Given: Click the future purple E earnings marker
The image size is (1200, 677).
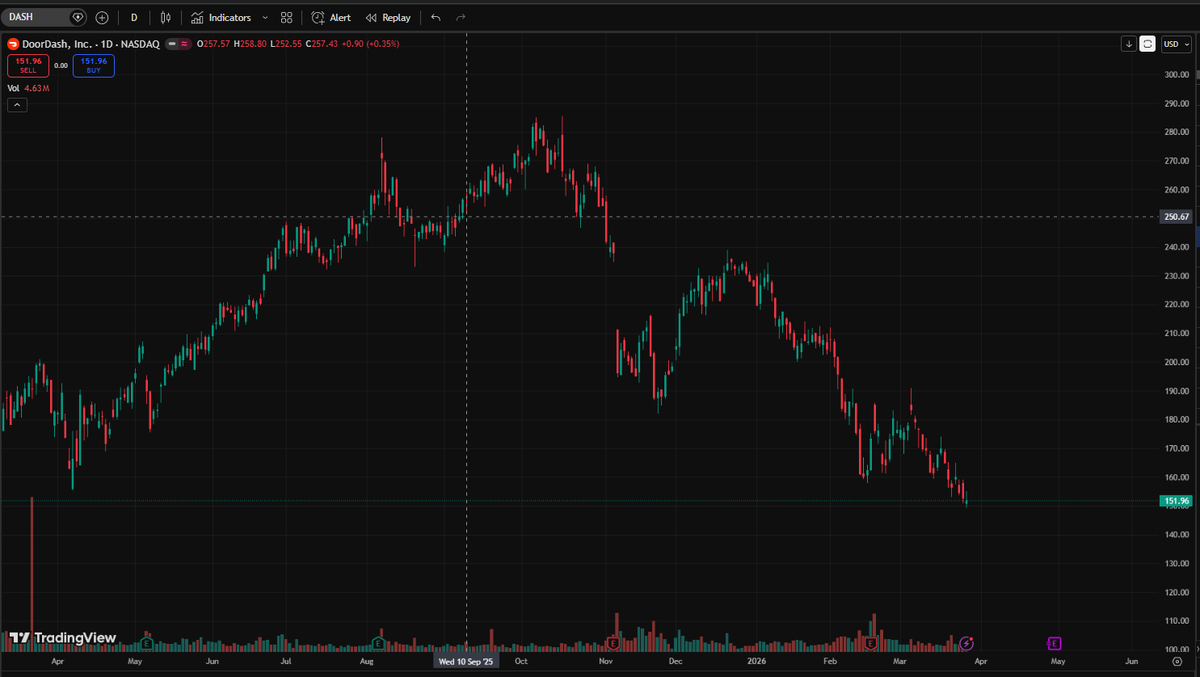Looking at the screenshot, I should point(1054,643).
